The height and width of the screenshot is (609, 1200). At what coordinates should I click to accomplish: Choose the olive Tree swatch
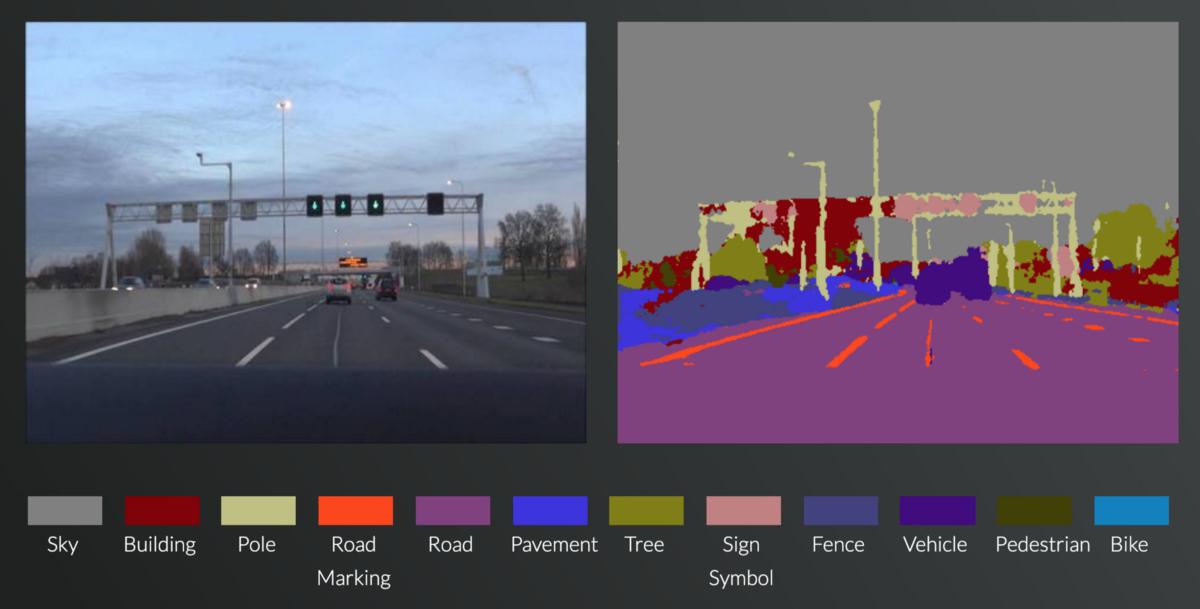pyautogui.click(x=646, y=511)
